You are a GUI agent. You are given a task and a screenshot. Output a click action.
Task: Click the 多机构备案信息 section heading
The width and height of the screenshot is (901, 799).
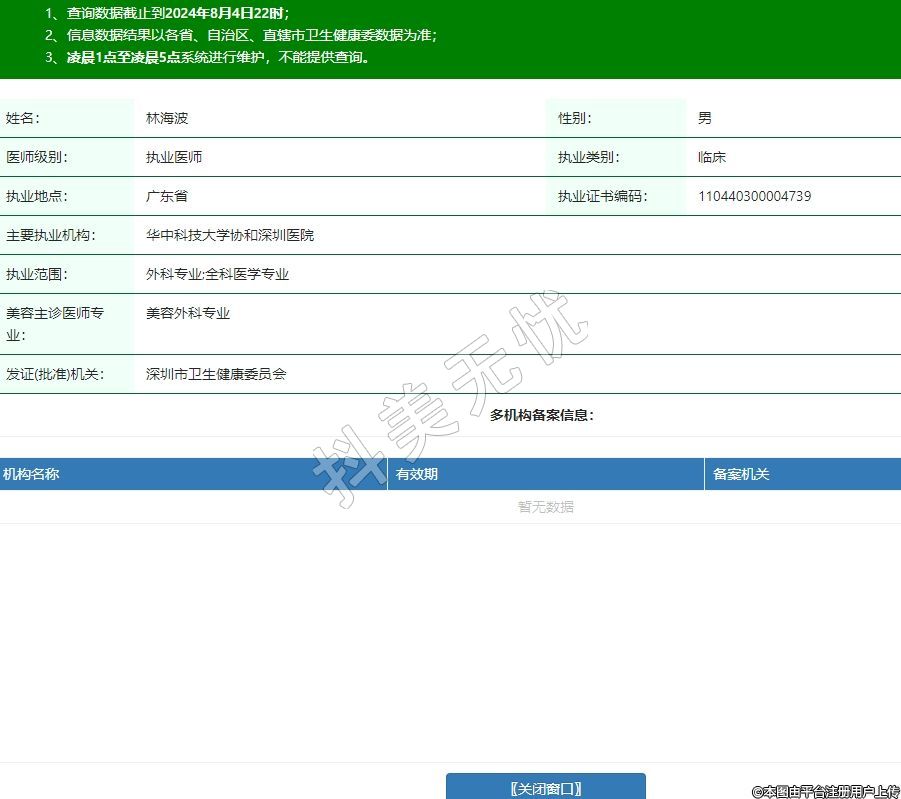[x=542, y=415]
